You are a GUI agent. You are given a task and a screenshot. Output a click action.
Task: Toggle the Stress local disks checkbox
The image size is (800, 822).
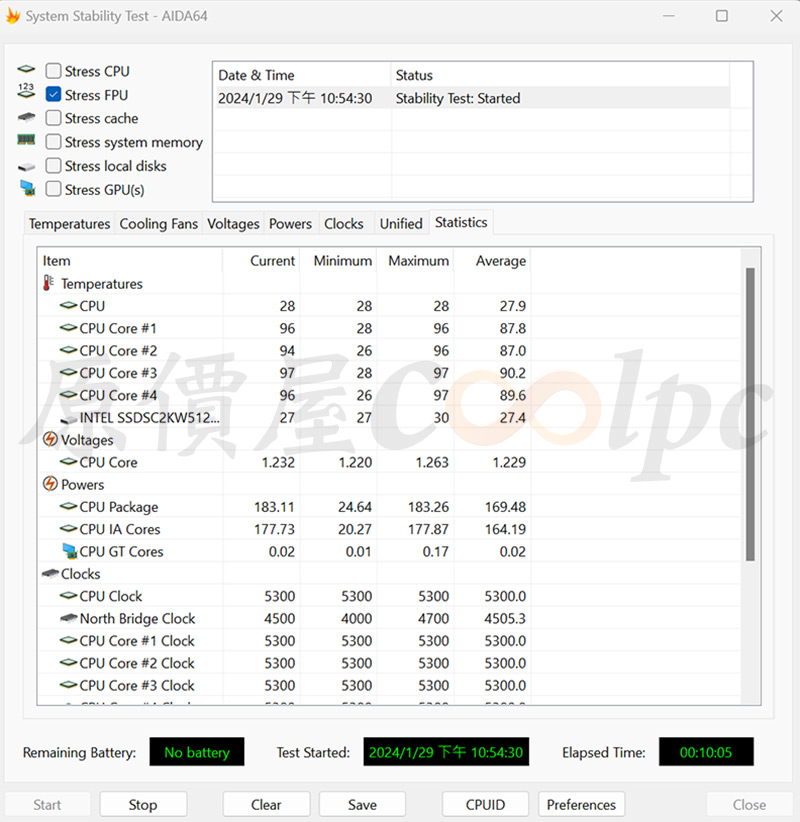(54, 166)
